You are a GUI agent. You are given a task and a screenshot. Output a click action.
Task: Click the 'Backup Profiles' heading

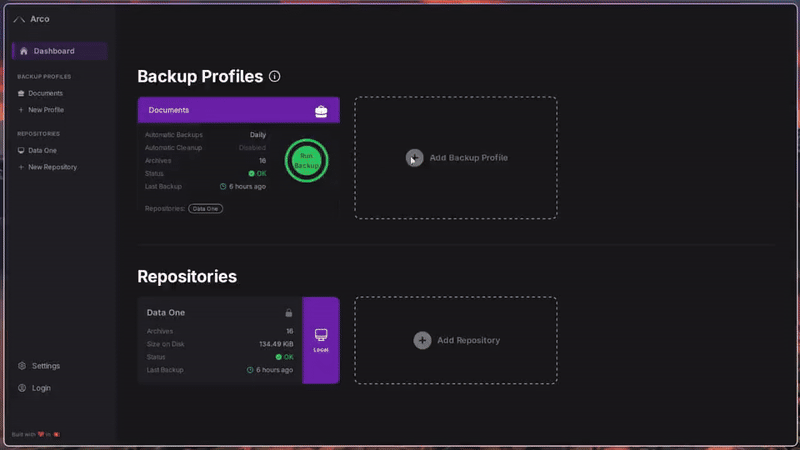200,77
